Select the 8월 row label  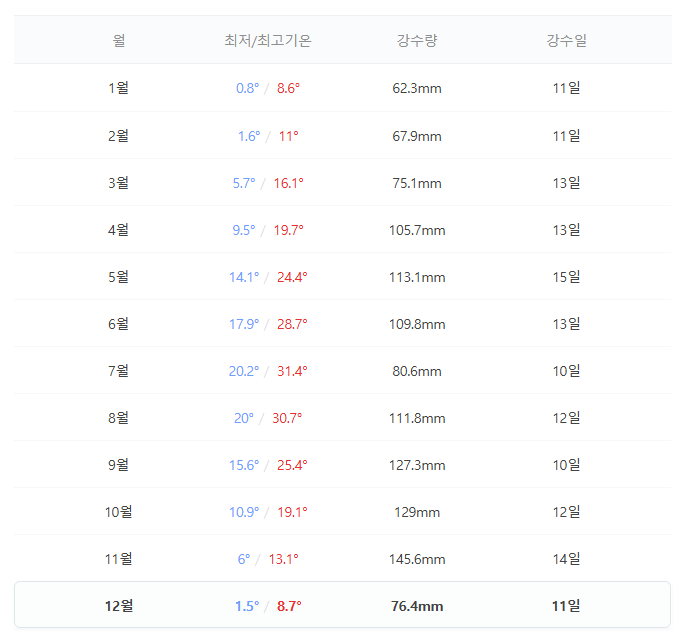118,418
